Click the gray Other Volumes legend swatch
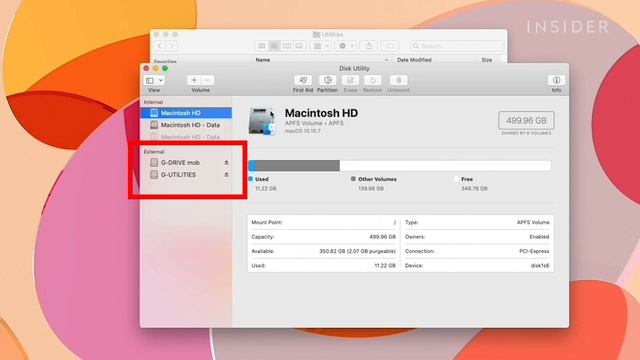Viewport: 640px width, 360px height. click(x=353, y=179)
